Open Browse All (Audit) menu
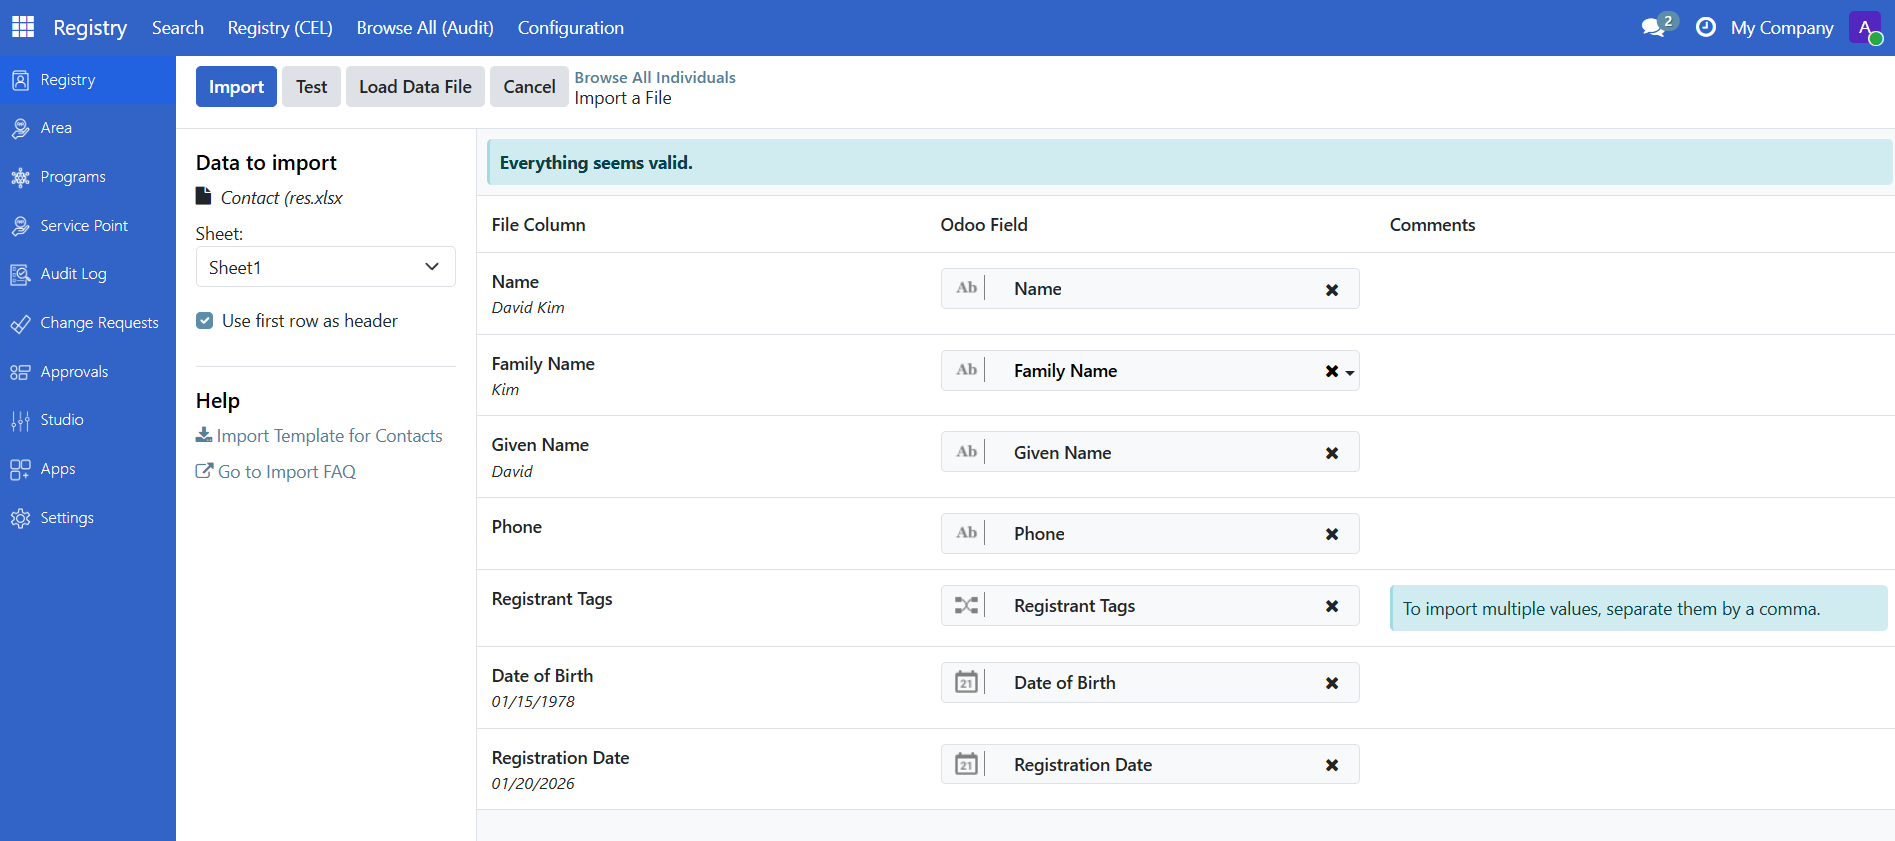This screenshot has height=841, width=1895. 425,28
